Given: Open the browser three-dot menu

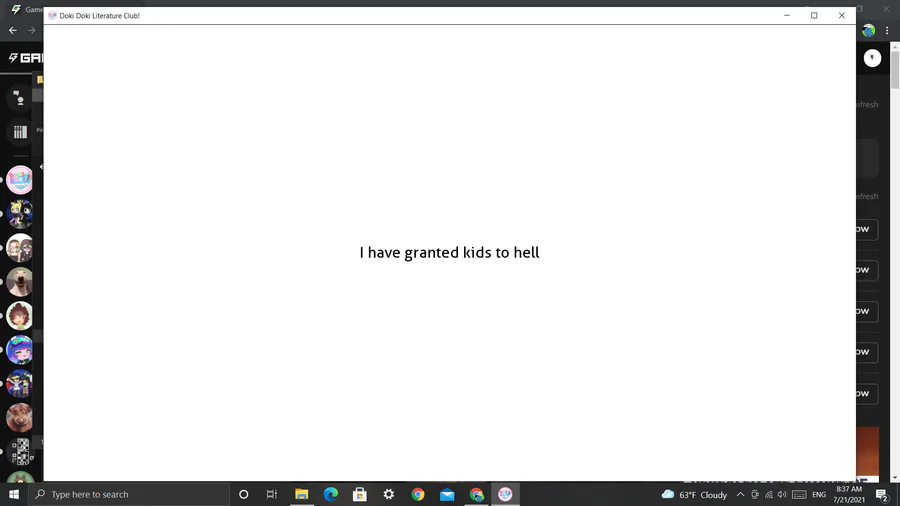Looking at the screenshot, I should click(x=887, y=30).
